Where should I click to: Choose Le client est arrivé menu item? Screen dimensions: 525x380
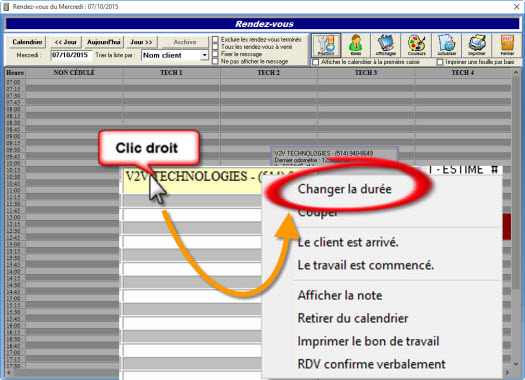pyautogui.click(x=348, y=242)
